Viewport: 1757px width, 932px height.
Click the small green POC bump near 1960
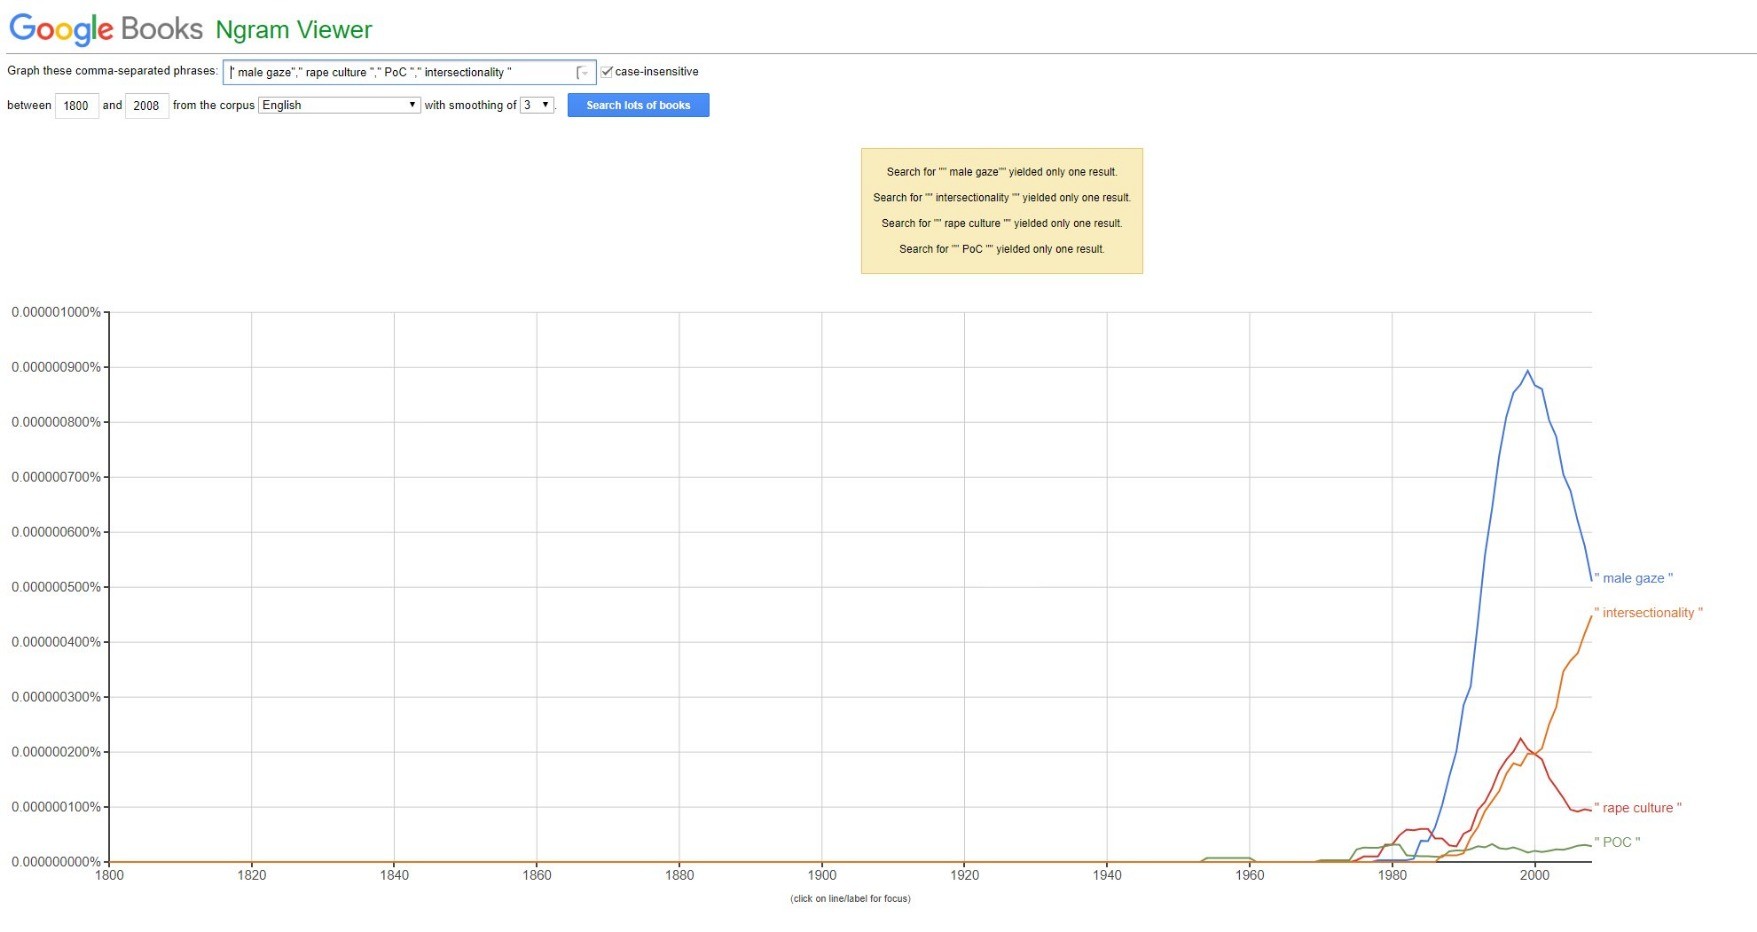tap(1228, 858)
